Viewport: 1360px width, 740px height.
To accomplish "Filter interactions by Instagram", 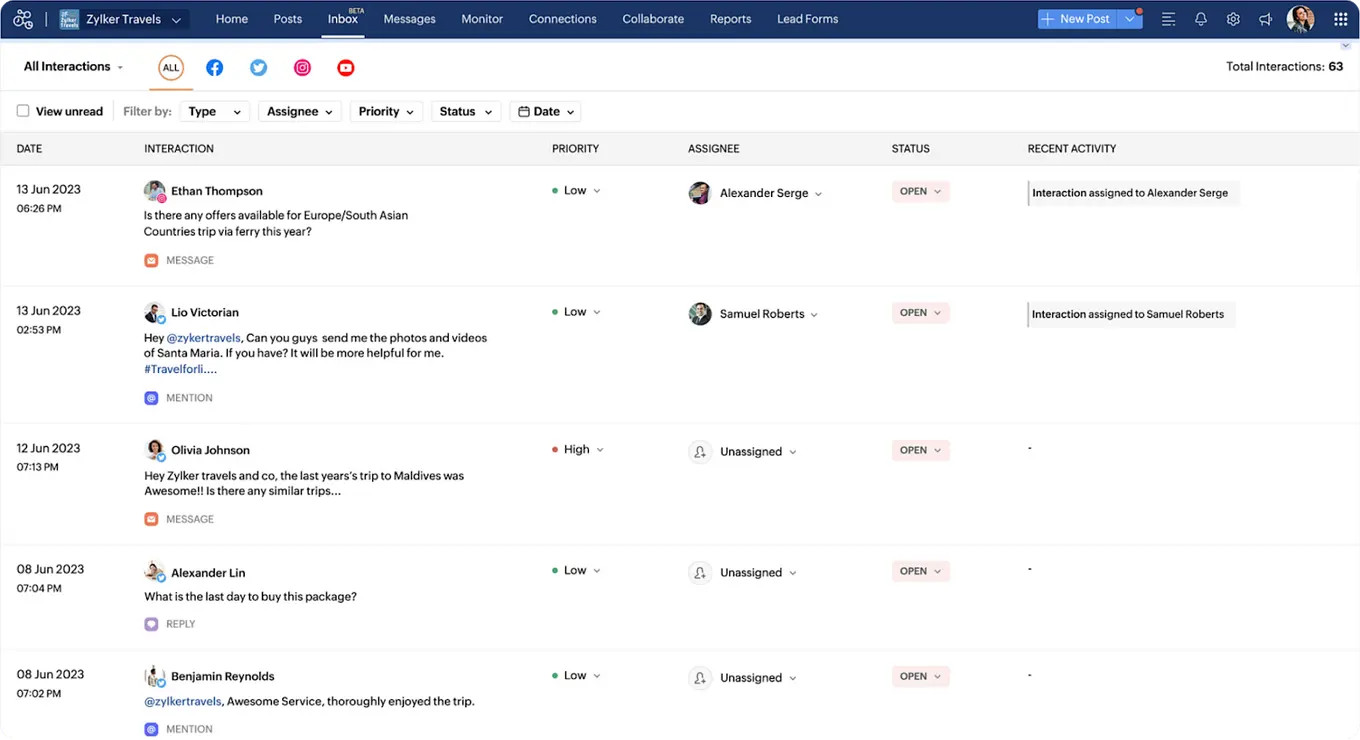I will (x=302, y=68).
